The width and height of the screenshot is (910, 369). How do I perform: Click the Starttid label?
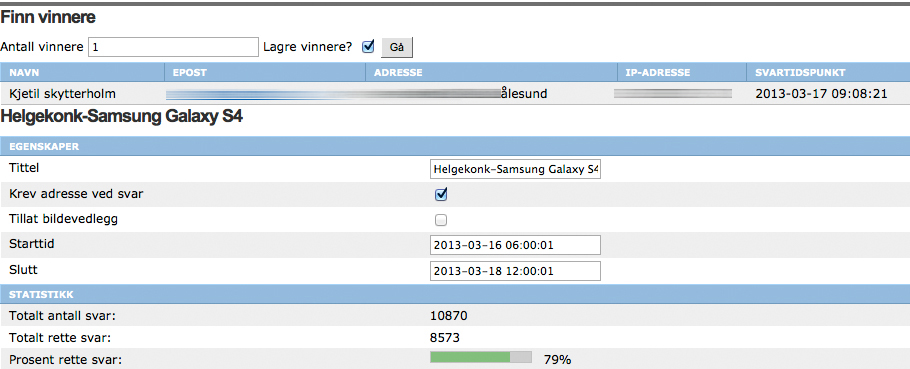point(32,244)
